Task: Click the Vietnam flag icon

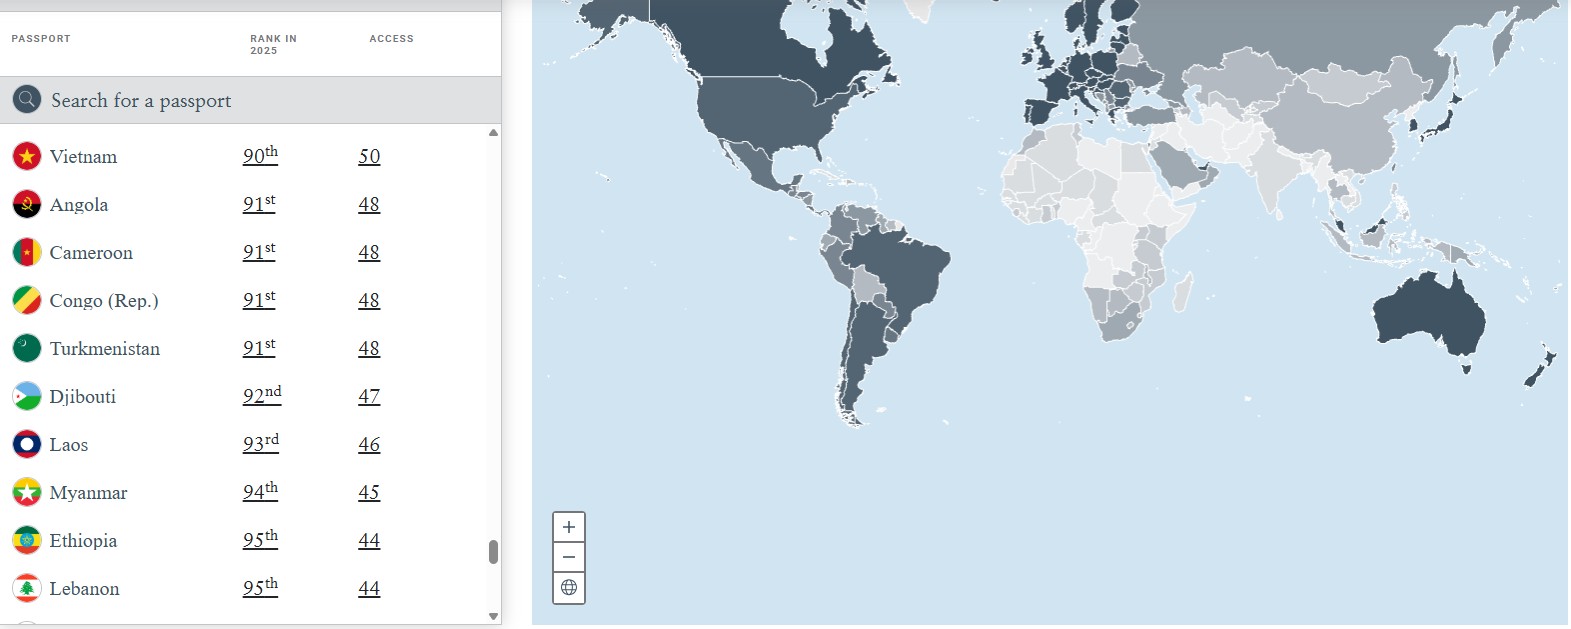Action: (x=27, y=157)
